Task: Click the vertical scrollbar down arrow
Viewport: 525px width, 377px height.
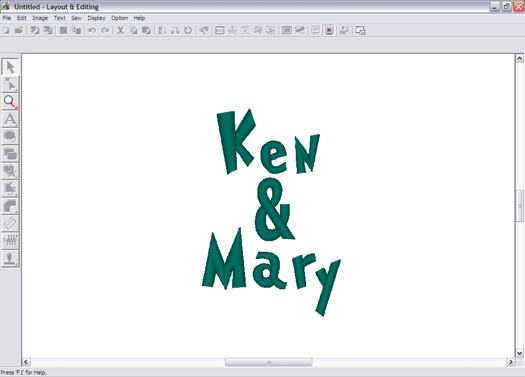Action: (519, 353)
